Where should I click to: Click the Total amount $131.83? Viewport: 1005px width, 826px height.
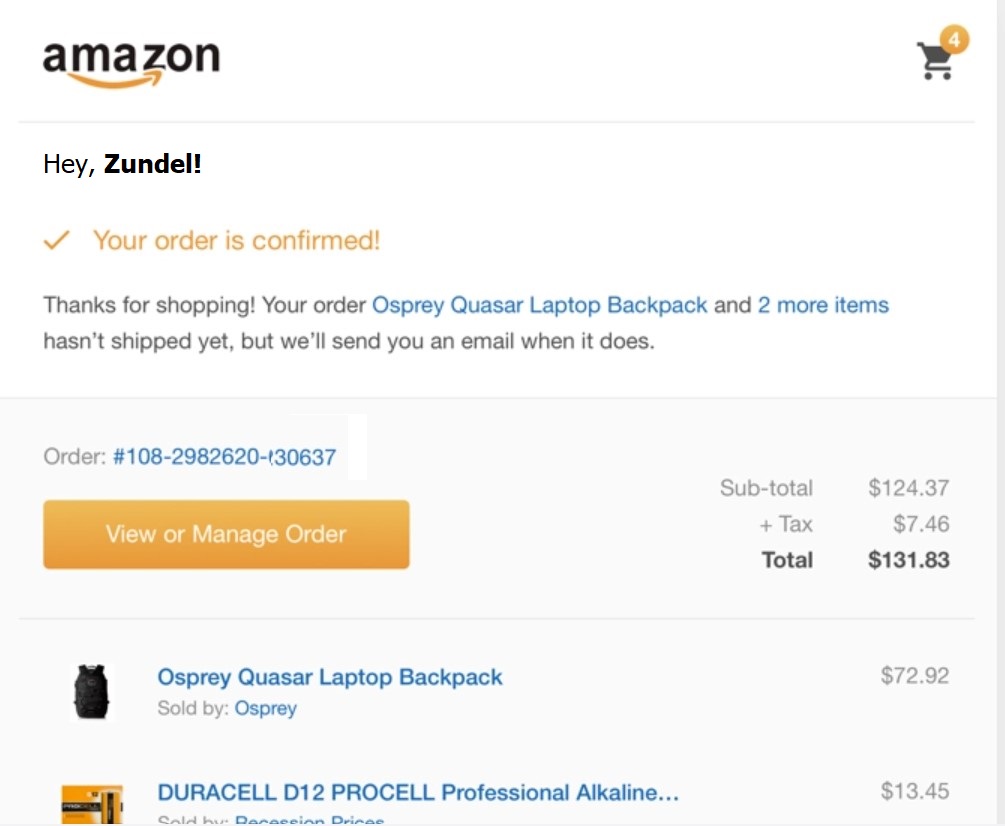coord(908,560)
